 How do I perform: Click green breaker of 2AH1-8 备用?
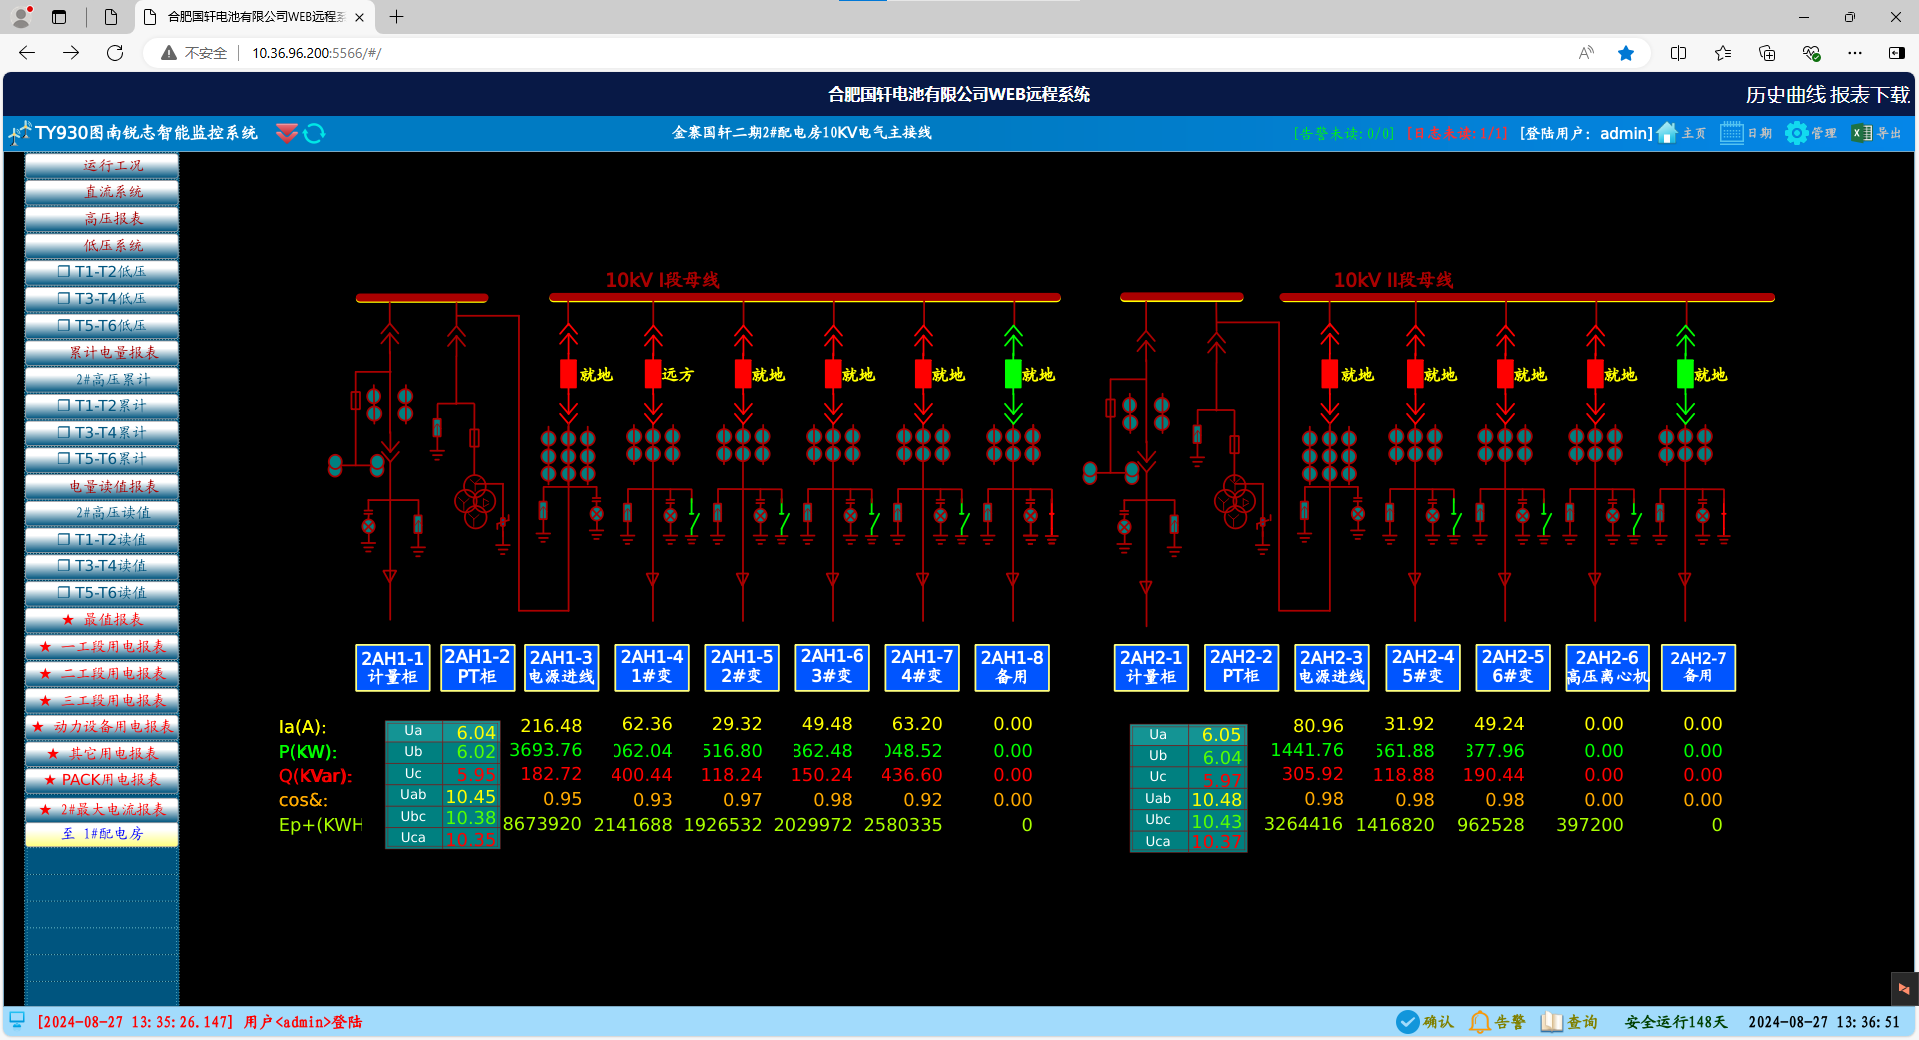[1013, 374]
